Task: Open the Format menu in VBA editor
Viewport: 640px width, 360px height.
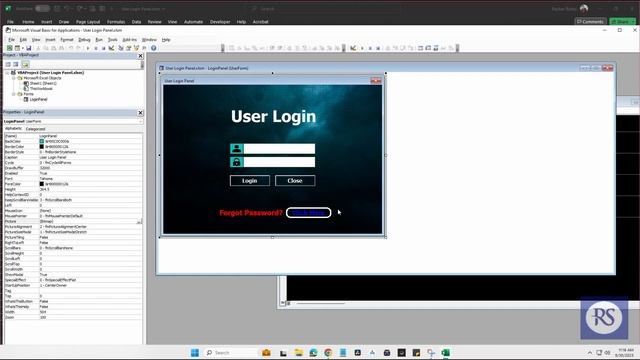Action: click(x=67, y=40)
